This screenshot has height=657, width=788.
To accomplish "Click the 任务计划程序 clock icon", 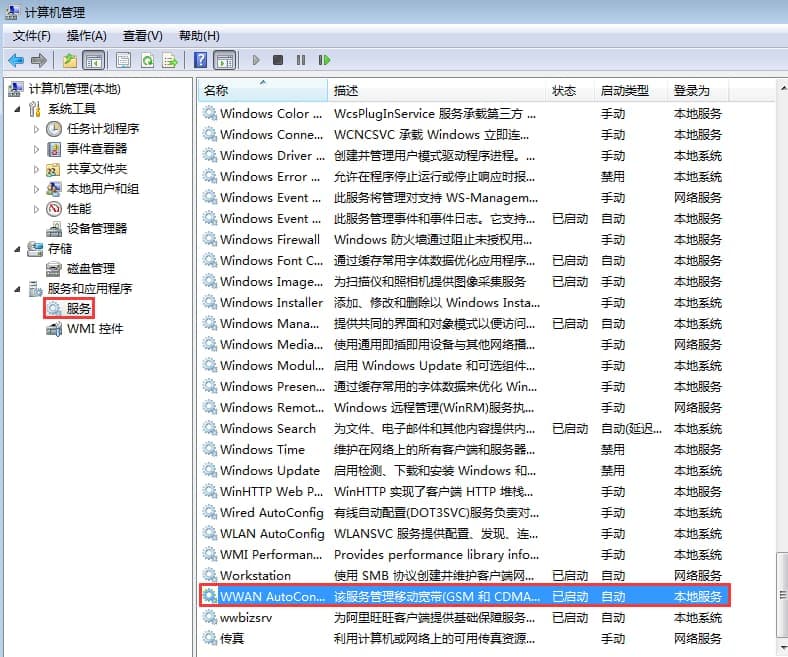I will (54, 129).
